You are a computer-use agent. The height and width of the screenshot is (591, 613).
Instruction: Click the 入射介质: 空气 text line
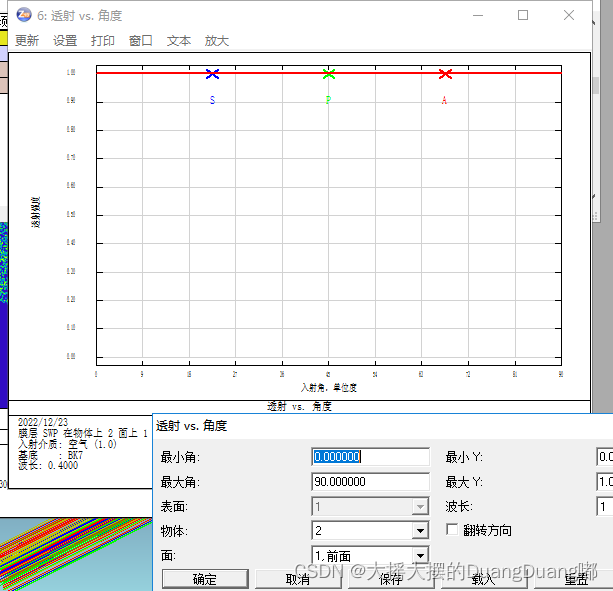67,444
